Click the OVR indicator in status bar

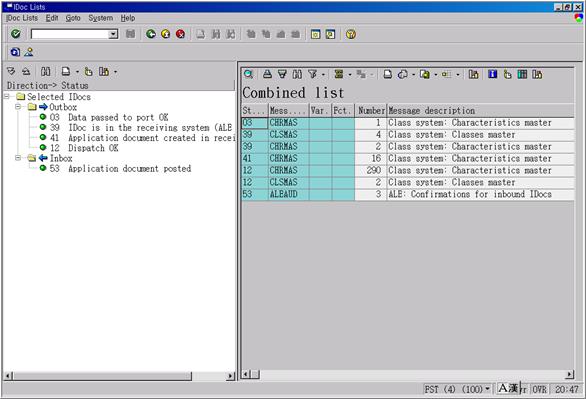click(539, 389)
